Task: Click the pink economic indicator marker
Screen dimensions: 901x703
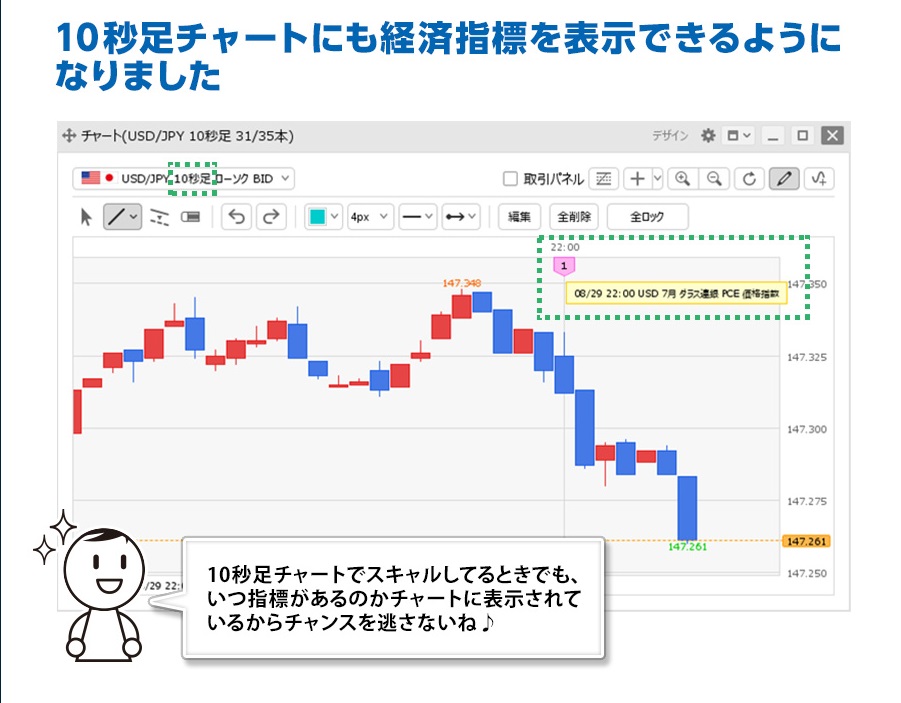Action: click(564, 266)
